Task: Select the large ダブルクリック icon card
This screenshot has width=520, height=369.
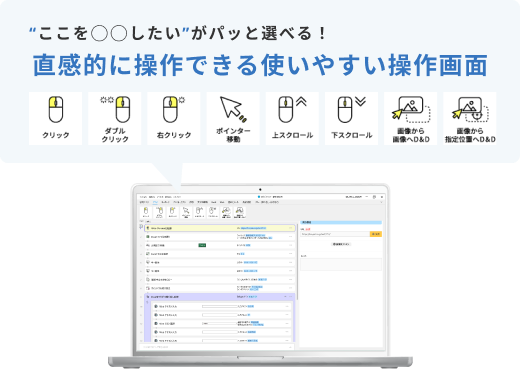Action: 115,119
